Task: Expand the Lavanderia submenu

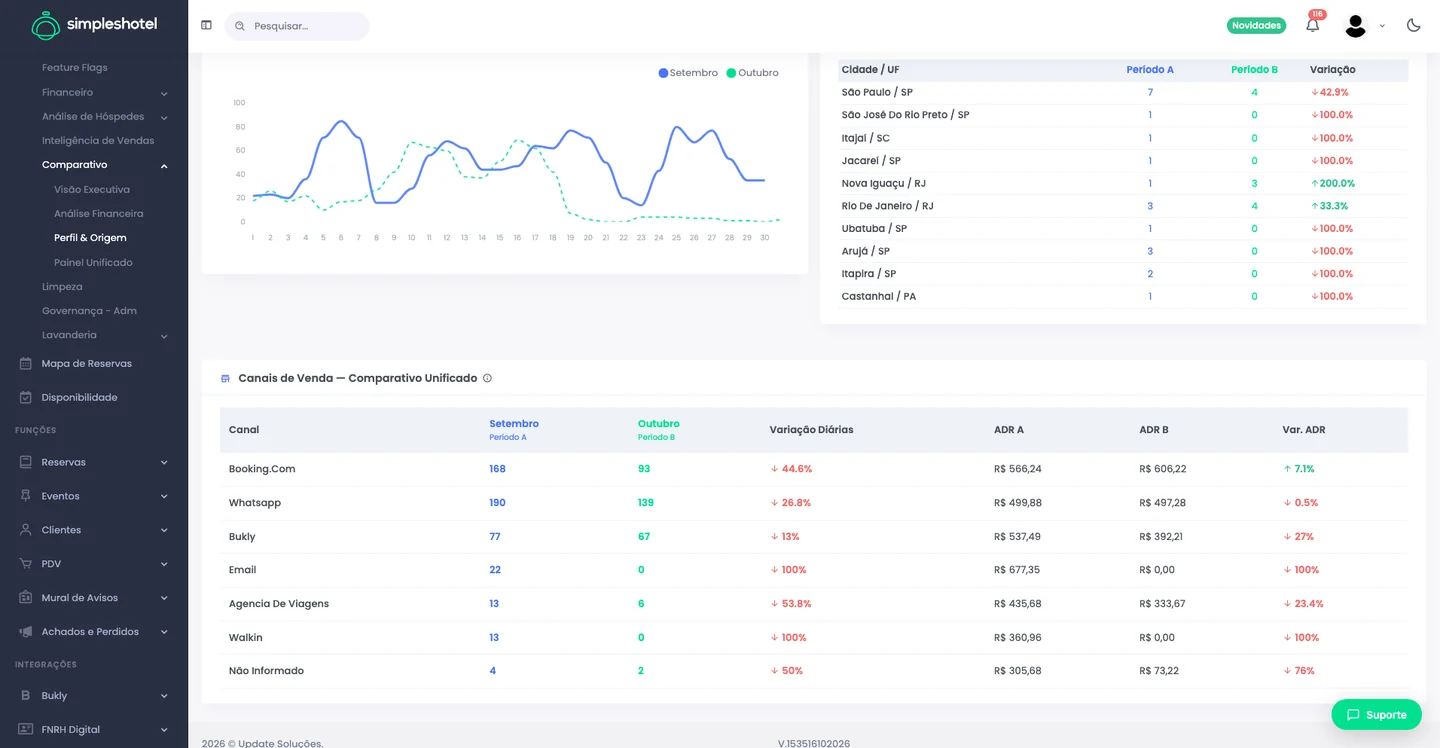Action: (x=164, y=336)
